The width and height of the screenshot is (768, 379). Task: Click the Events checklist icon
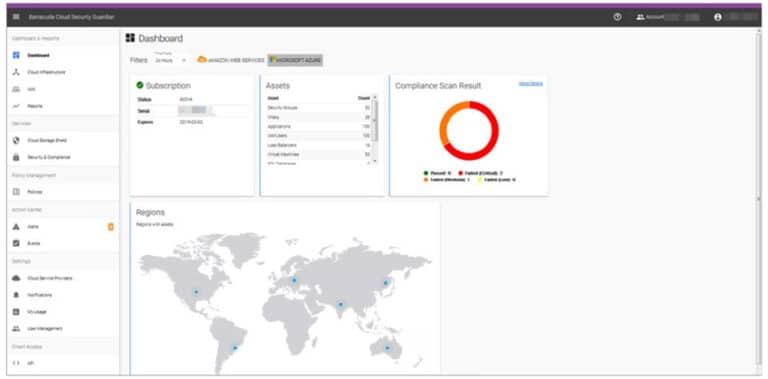click(16, 243)
